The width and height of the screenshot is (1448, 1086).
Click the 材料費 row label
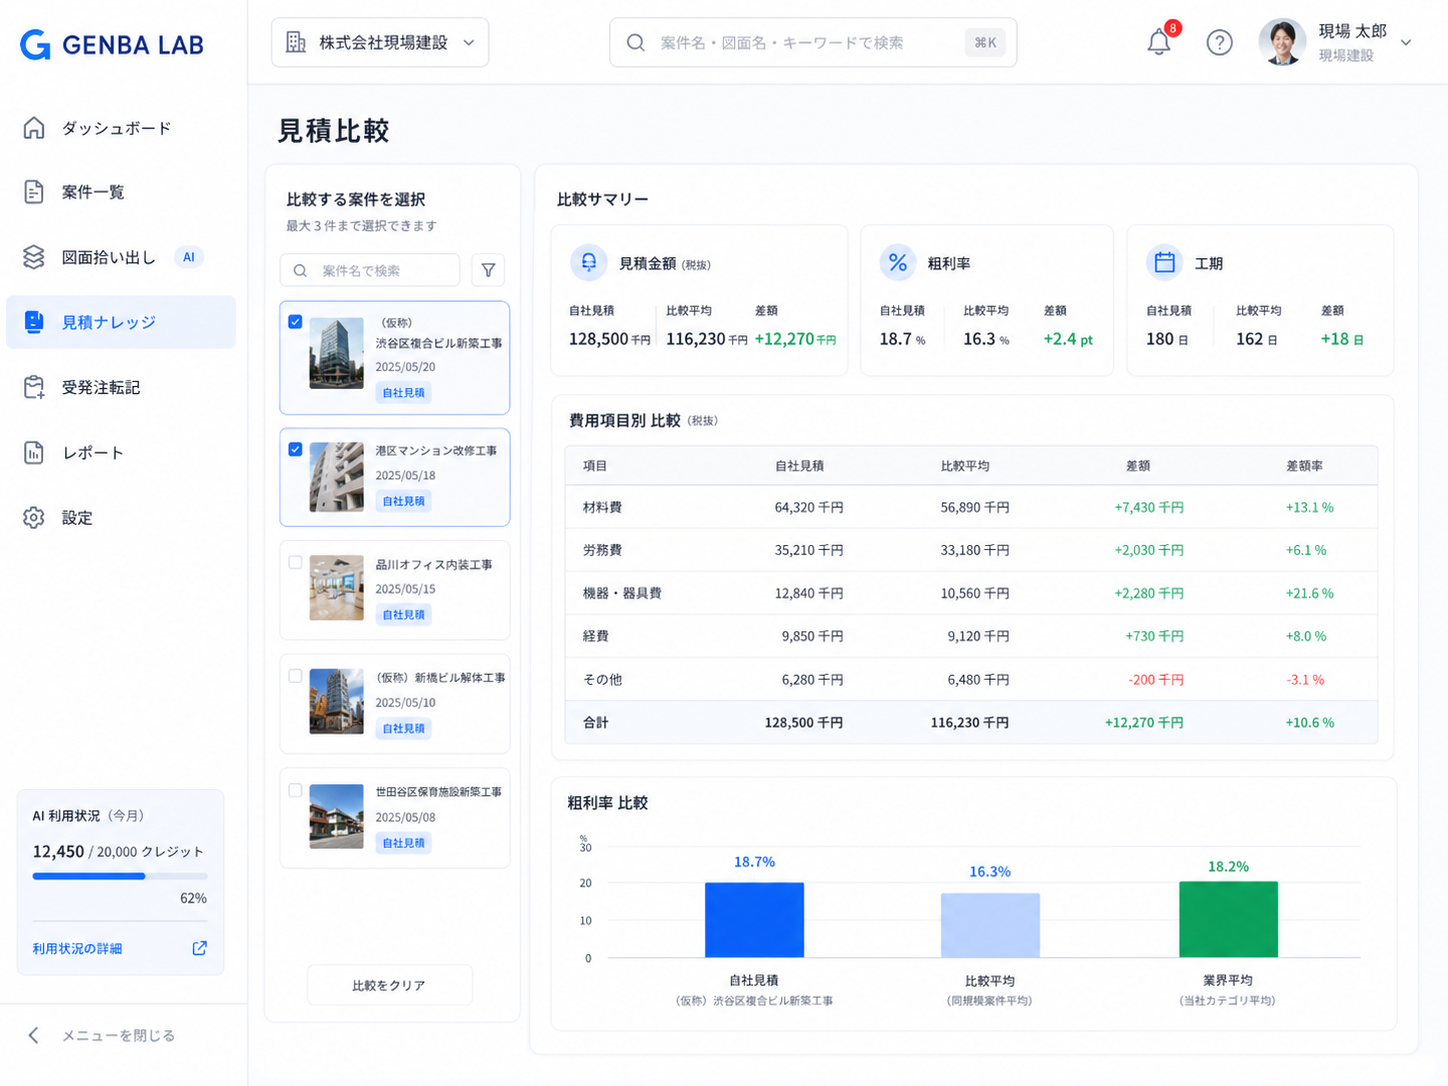tap(602, 507)
